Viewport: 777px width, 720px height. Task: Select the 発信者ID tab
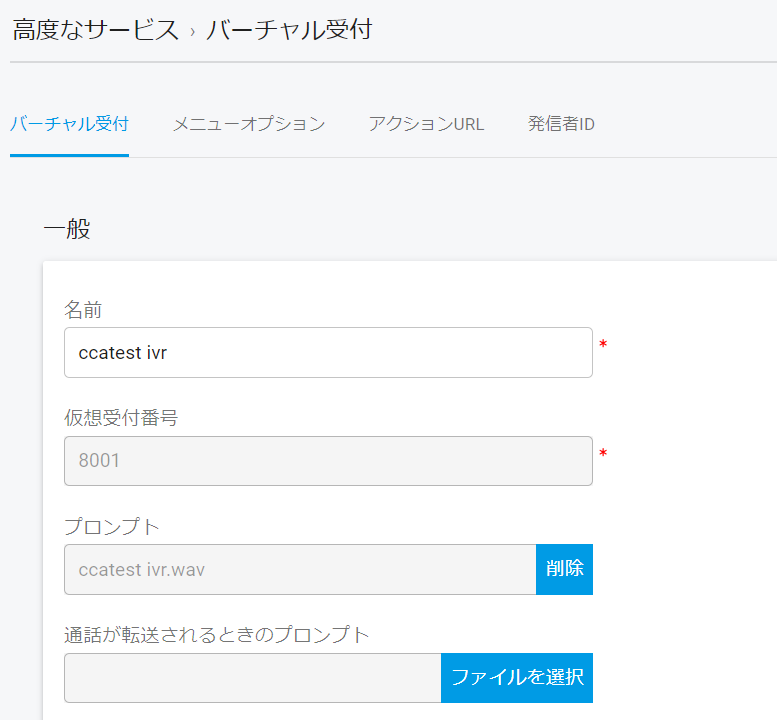pos(561,124)
